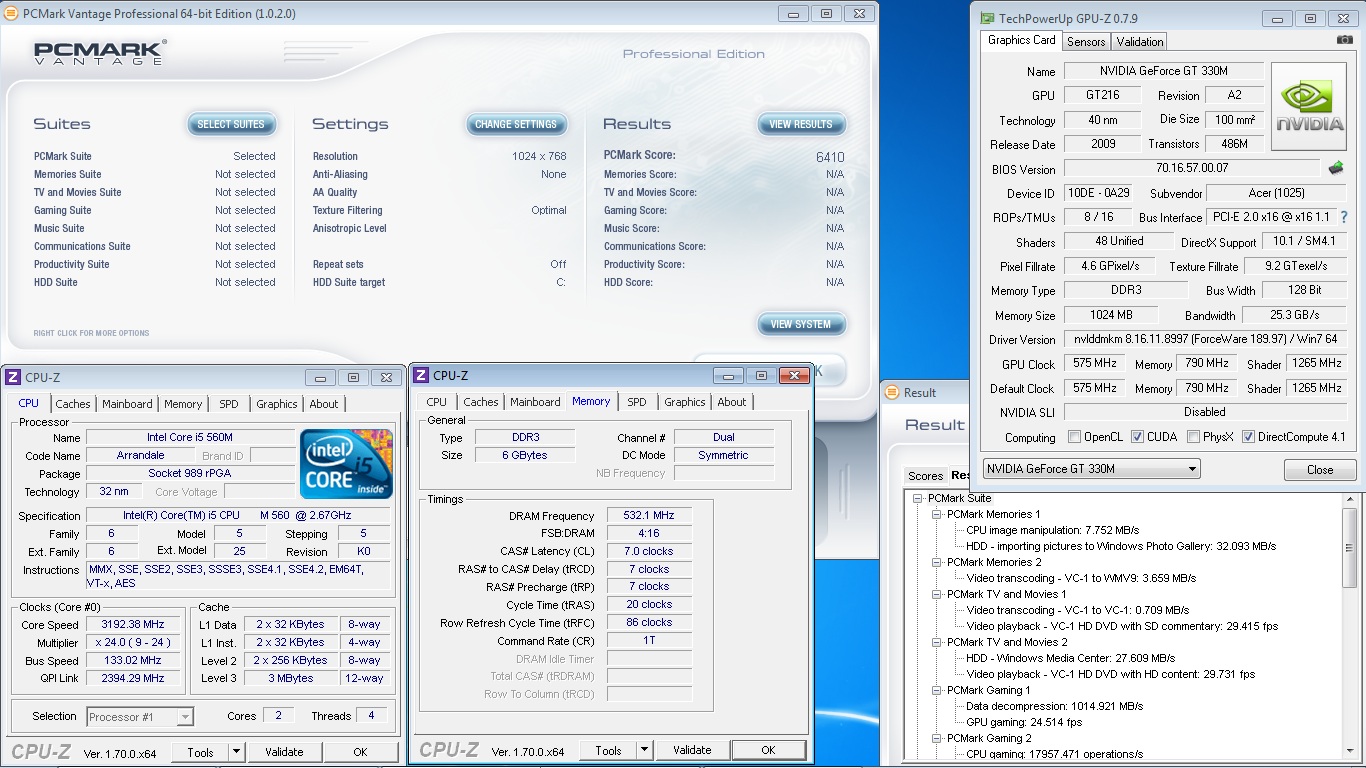The image size is (1366, 768).
Task: Click the VIEW SYSTEM button
Action: [x=801, y=324]
